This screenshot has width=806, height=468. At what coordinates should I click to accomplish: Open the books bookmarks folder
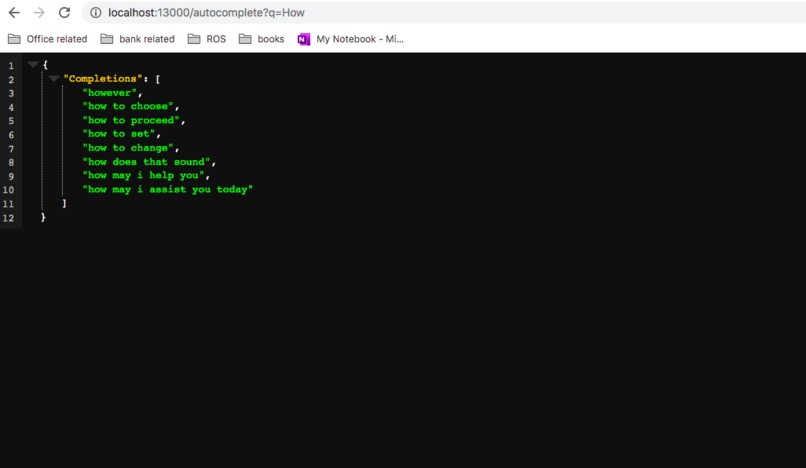262,39
